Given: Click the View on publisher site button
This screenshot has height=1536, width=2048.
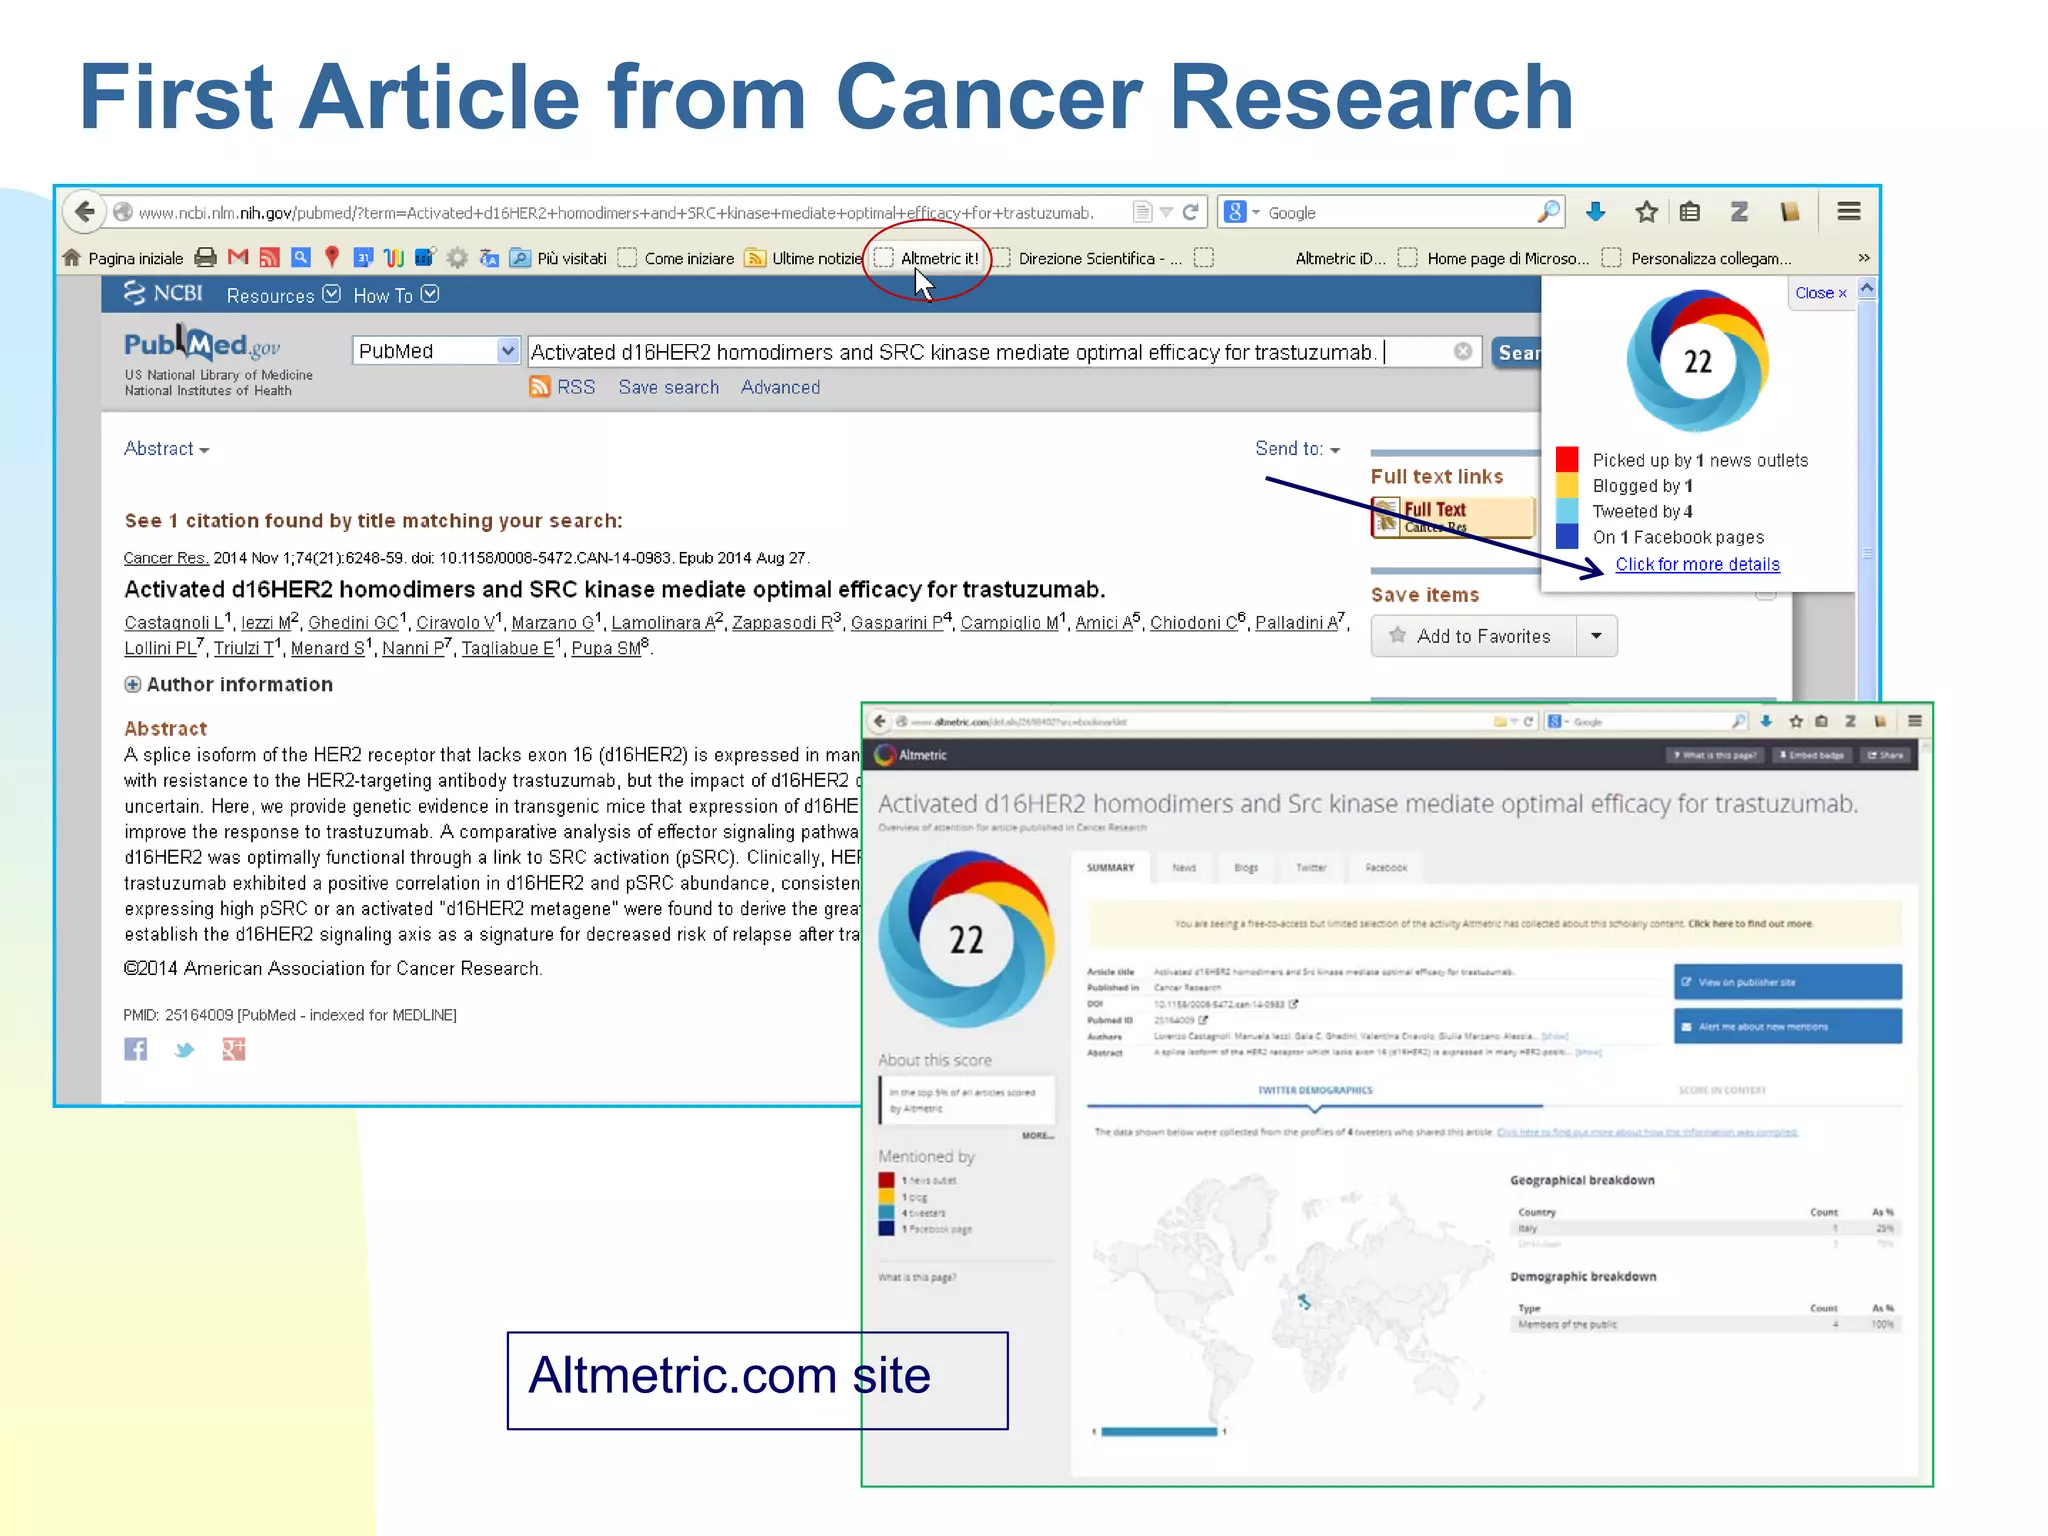Looking at the screenshot, I should 1787,982.
